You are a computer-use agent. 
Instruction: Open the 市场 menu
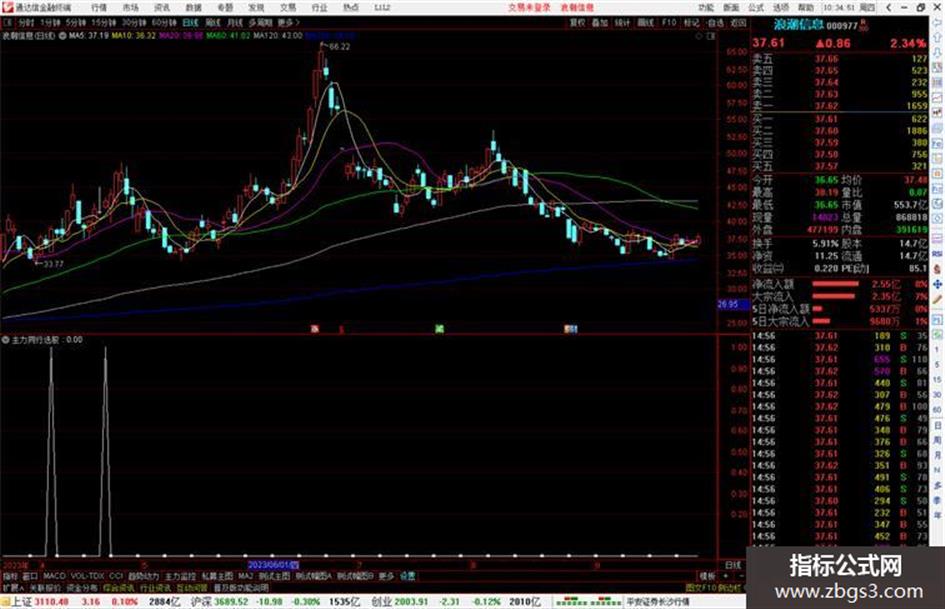coord(130,7)
